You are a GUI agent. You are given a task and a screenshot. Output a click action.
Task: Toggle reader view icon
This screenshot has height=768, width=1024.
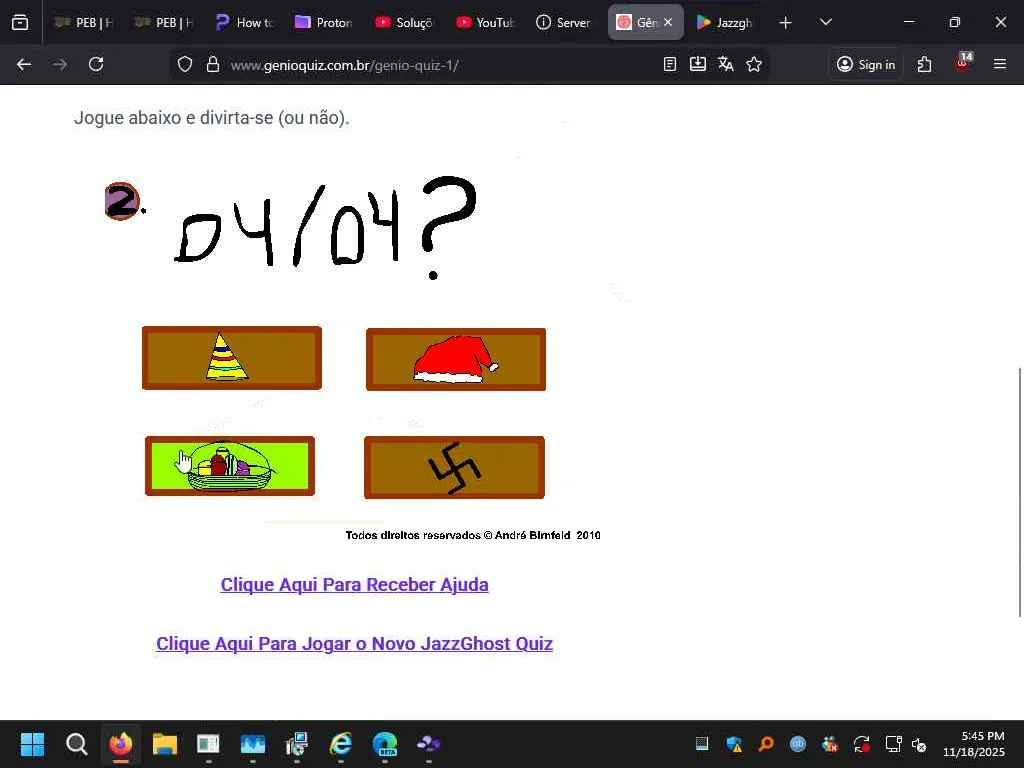[x=669, y=64]
